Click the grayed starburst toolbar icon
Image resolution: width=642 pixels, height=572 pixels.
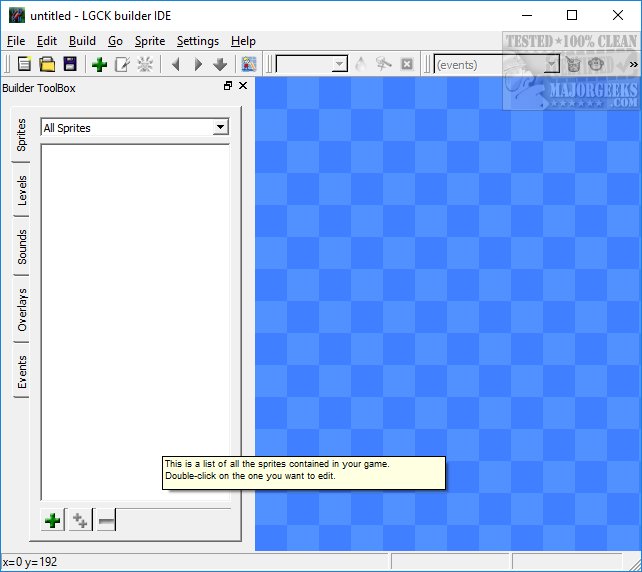point(145,64)
